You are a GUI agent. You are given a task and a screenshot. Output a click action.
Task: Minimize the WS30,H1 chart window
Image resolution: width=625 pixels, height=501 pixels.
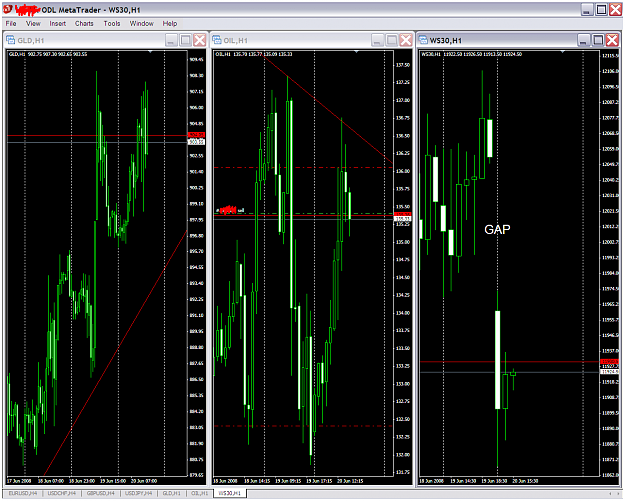[x=584, y=40]
